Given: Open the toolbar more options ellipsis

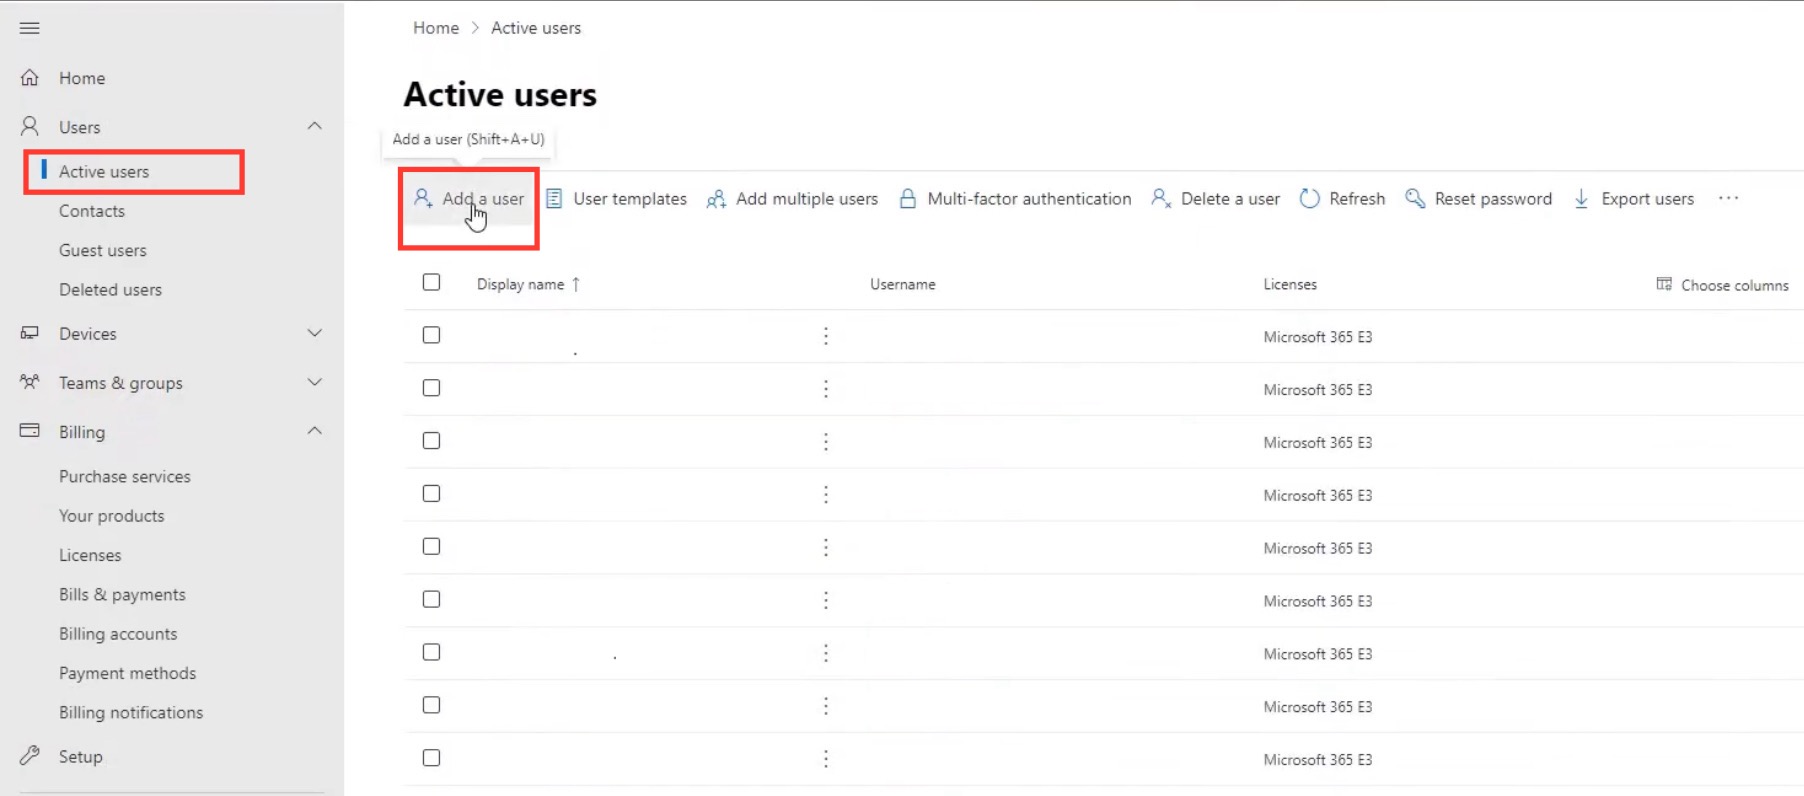Looking at the screenshot, I should tap(1729, 198).
